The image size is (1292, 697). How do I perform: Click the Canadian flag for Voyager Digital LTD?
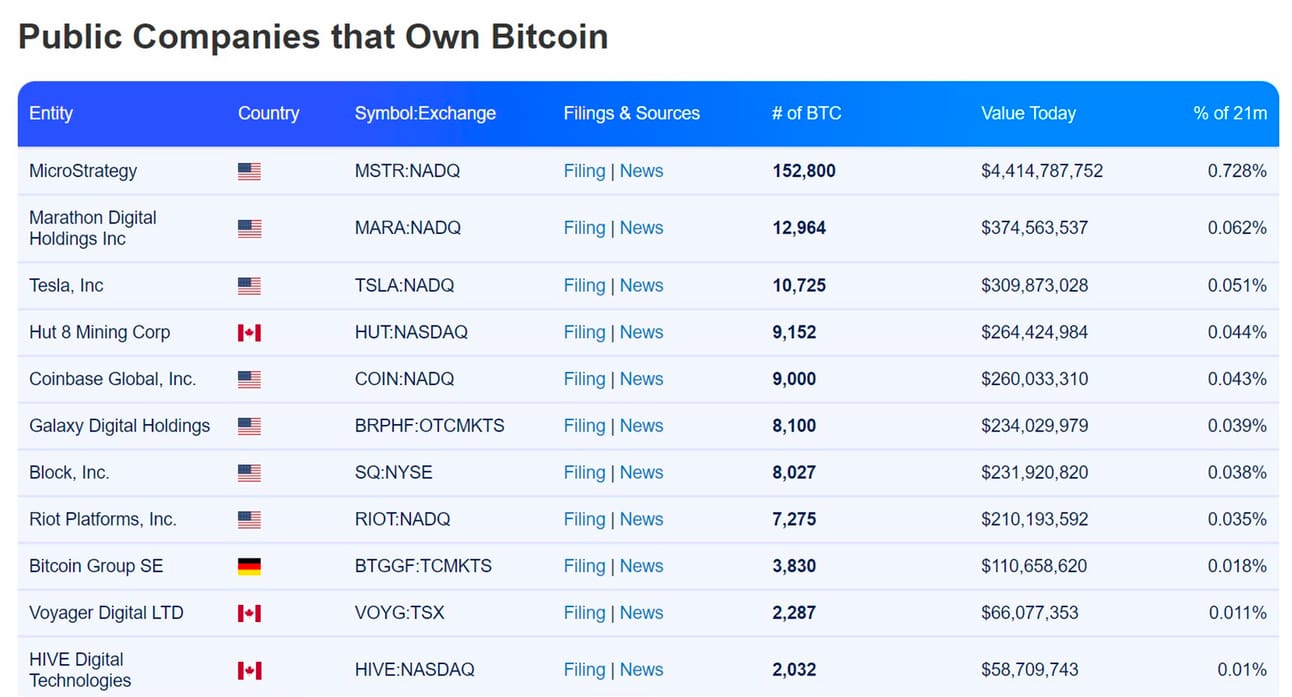click(249, 613)
